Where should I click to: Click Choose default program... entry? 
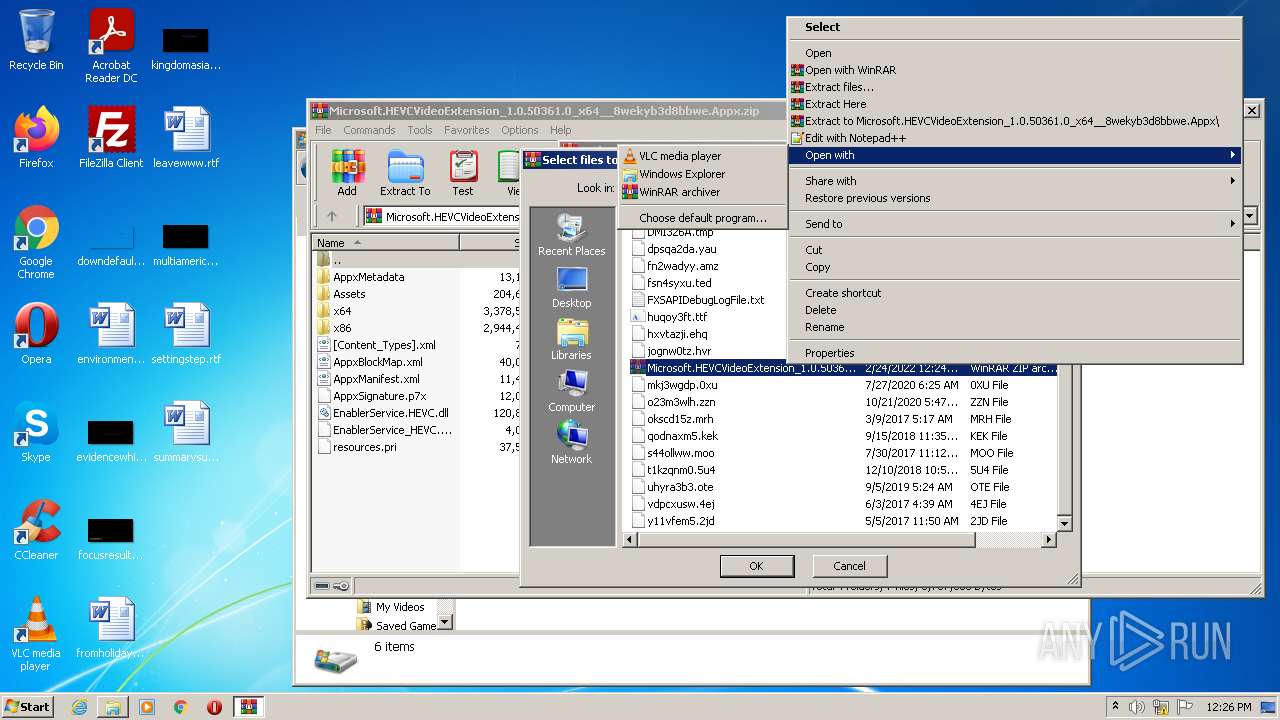click(x=703, y=218)
